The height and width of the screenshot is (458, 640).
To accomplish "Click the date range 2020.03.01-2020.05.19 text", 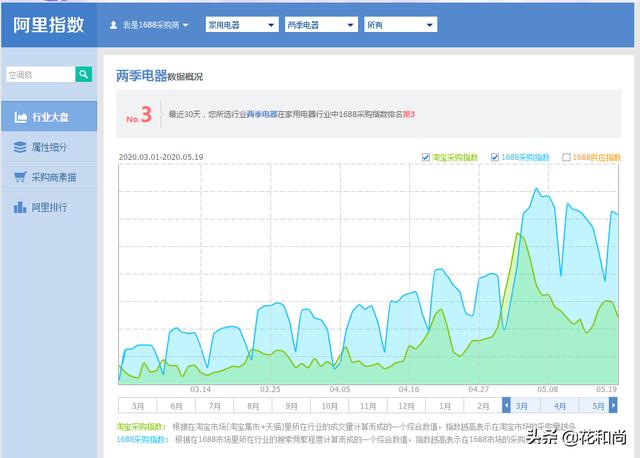I will [x=161, y=157].
